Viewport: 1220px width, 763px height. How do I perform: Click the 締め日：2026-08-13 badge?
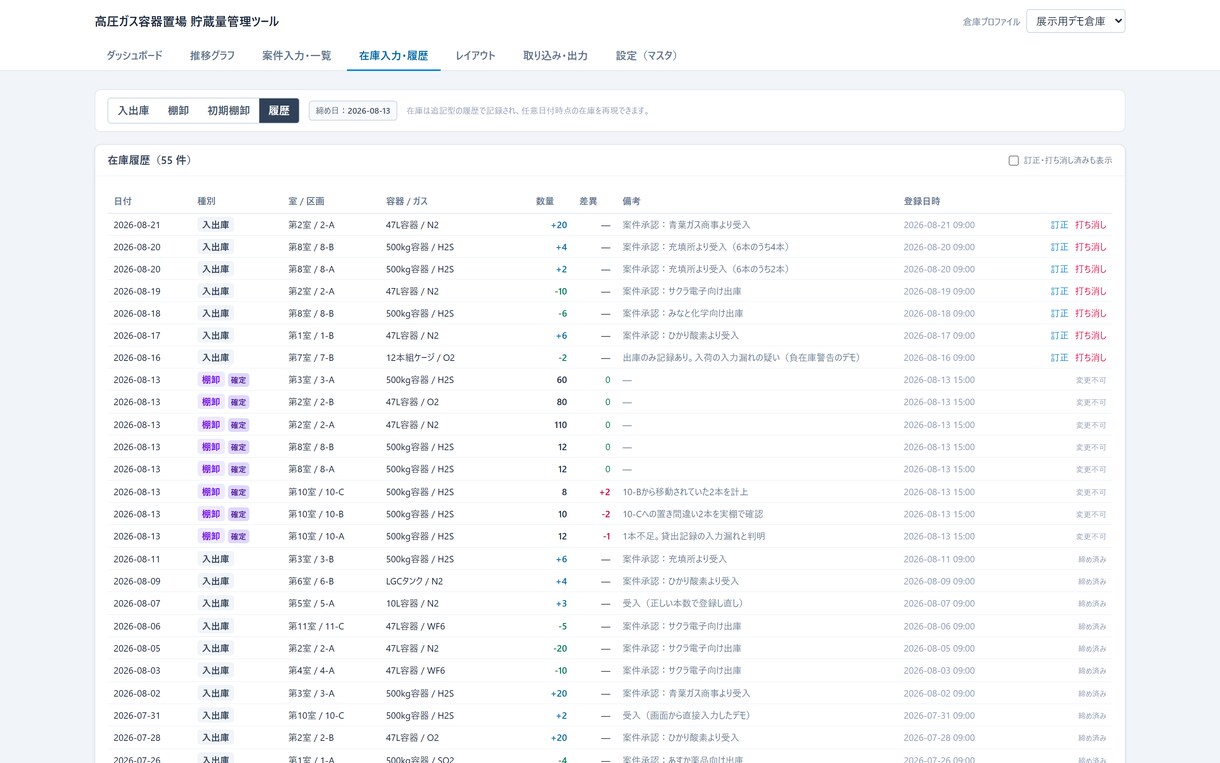click(353, 111)
